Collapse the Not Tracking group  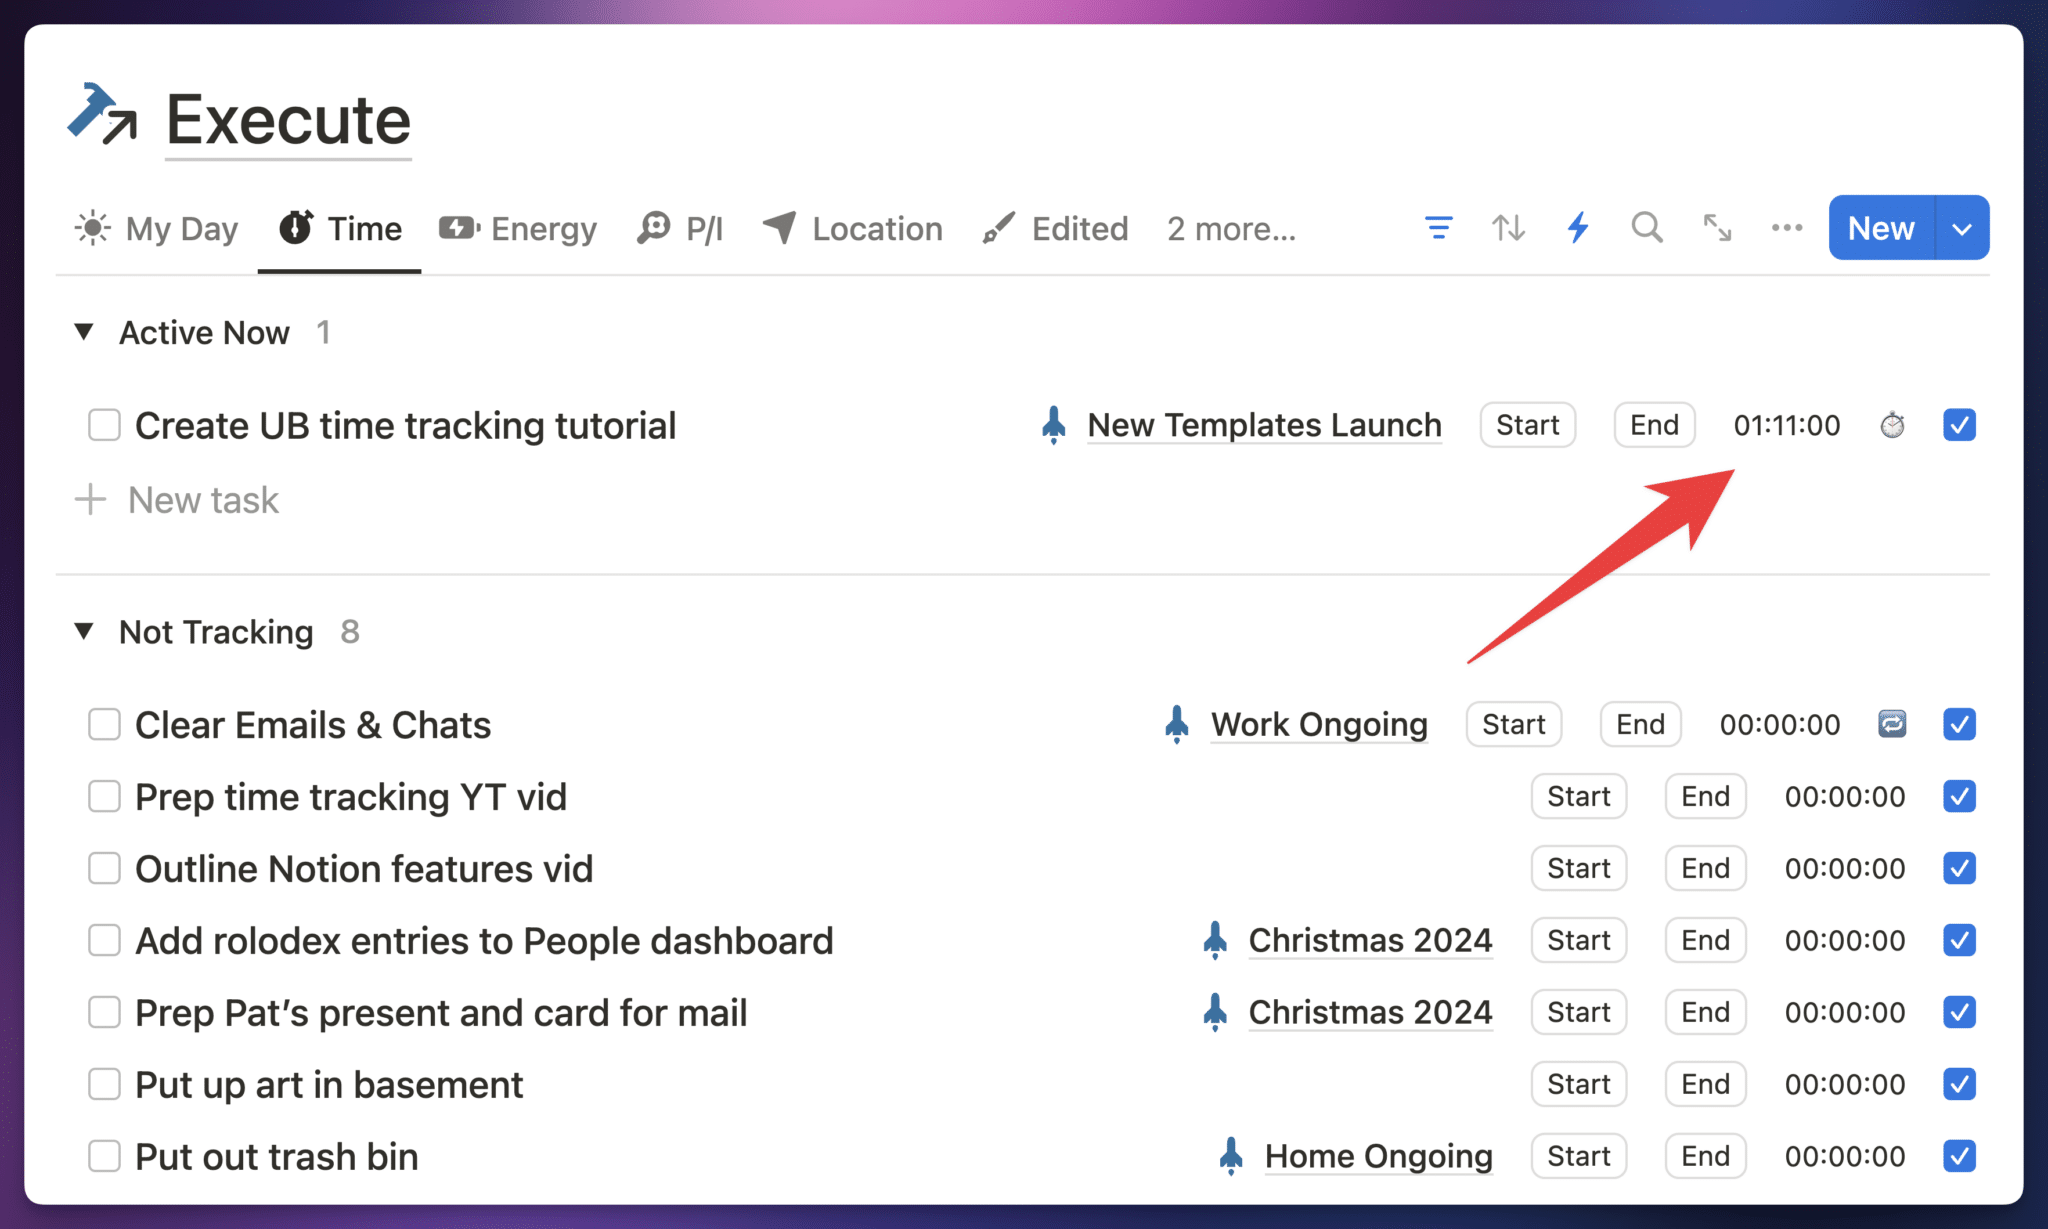(84, 631)
